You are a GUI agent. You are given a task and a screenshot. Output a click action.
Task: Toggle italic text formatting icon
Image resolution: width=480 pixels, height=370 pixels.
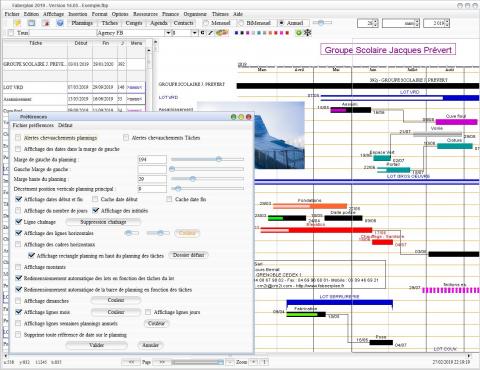coord(210,33)
